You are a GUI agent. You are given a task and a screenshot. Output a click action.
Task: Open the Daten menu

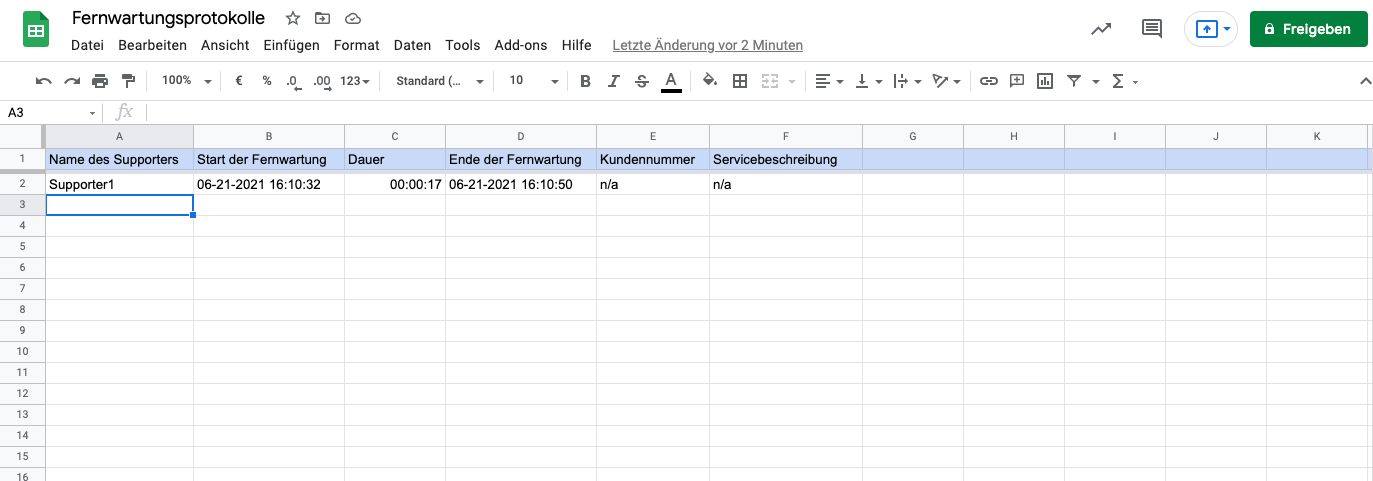pyautogui.click(x=412, y=45)
